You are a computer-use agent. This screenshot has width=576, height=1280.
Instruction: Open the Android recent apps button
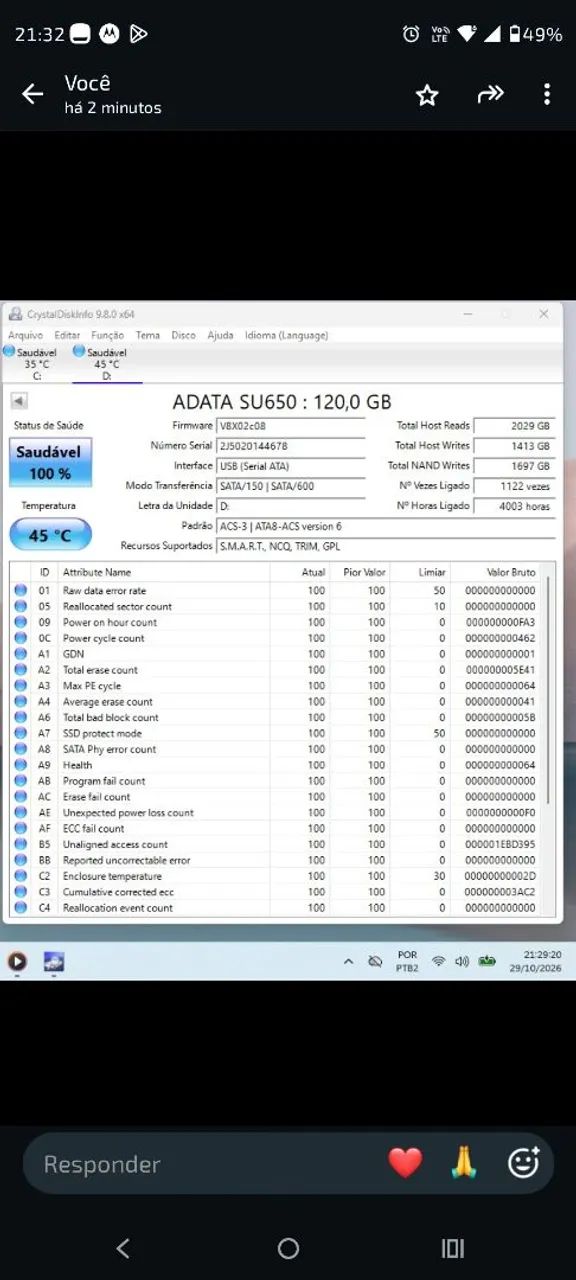[x=453, y=1248]
